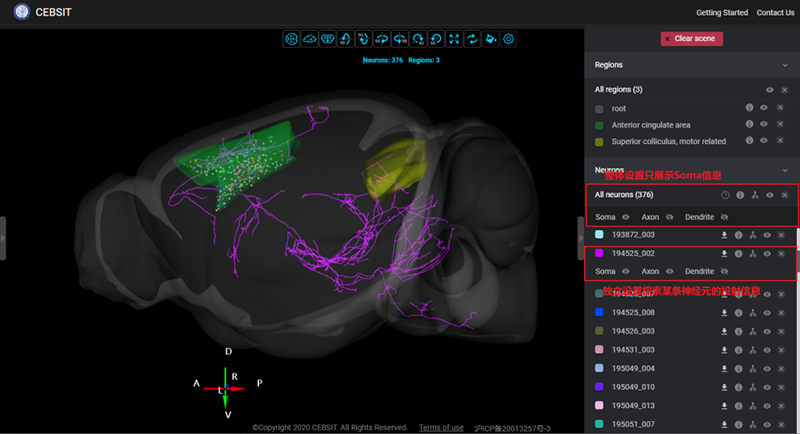Open the tree structure icon for neuron 195049_004
Image resolution: width=800 pixels, height=434 pixels.
click(753, 369)
